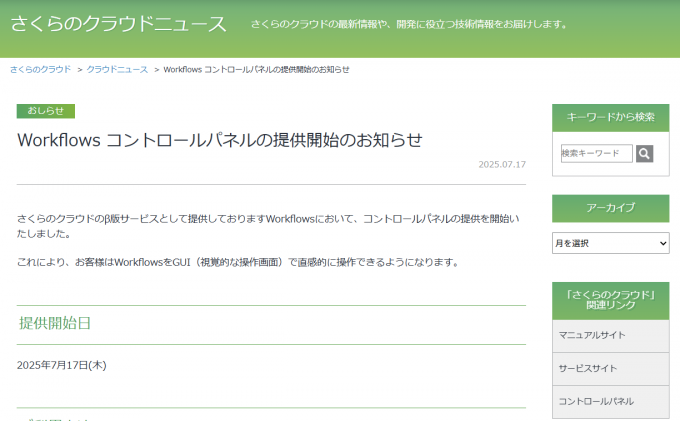The image size is (680, 421).
Task: Click the さくらのクラウドニュース site title
Action: [x=118, y=23]
